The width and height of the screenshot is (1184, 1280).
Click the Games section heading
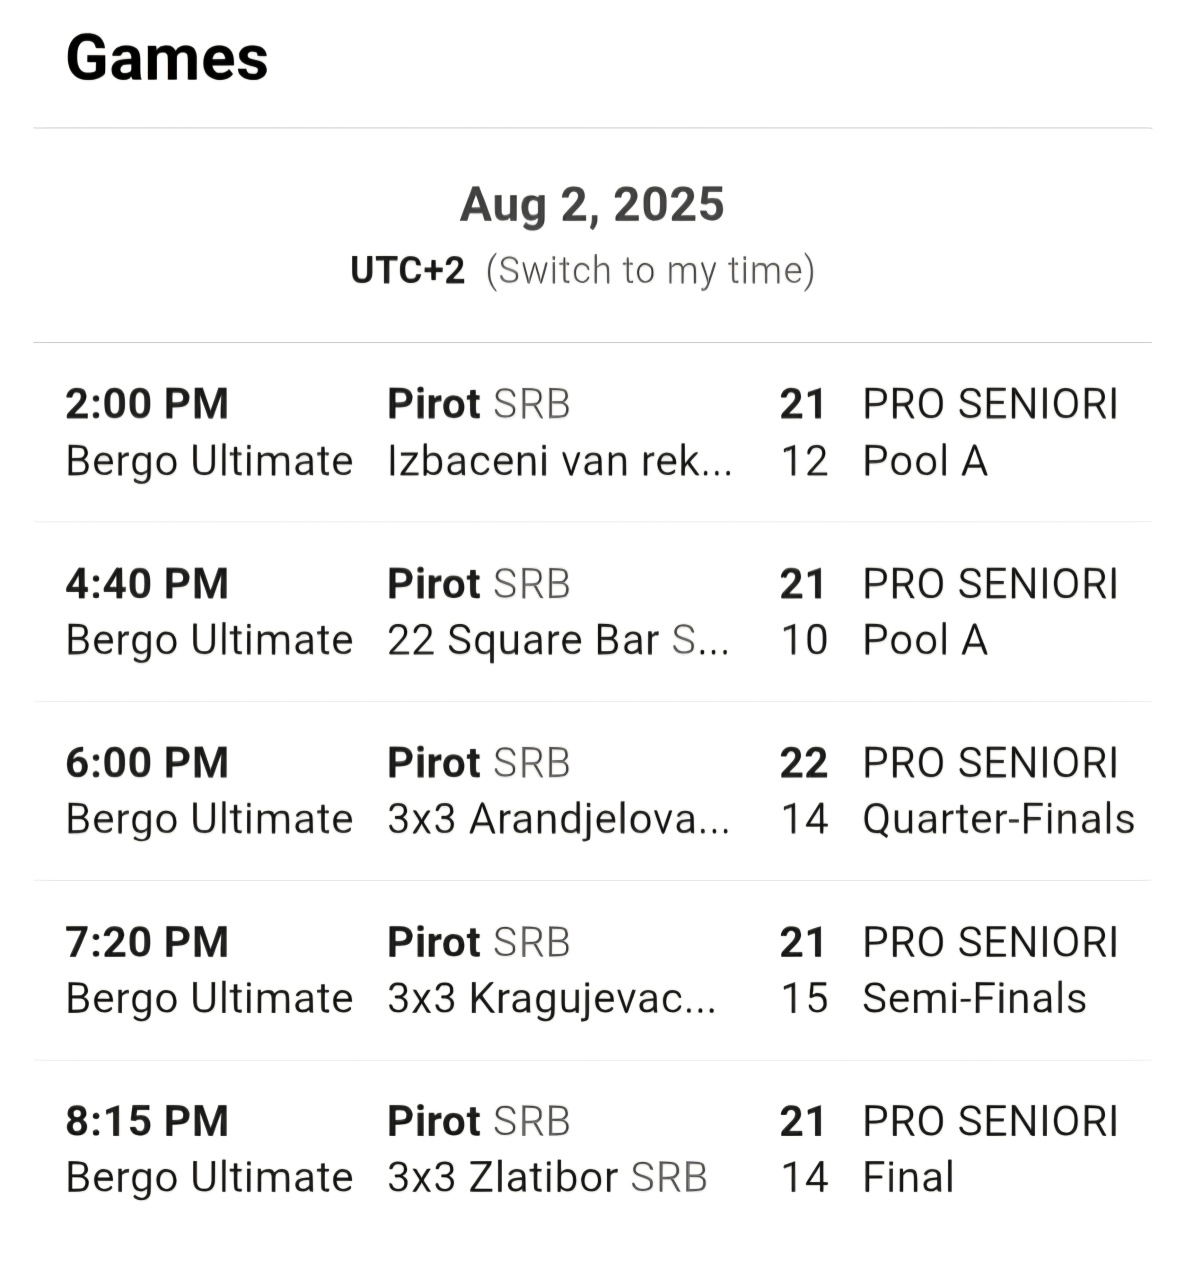[167, 58]
